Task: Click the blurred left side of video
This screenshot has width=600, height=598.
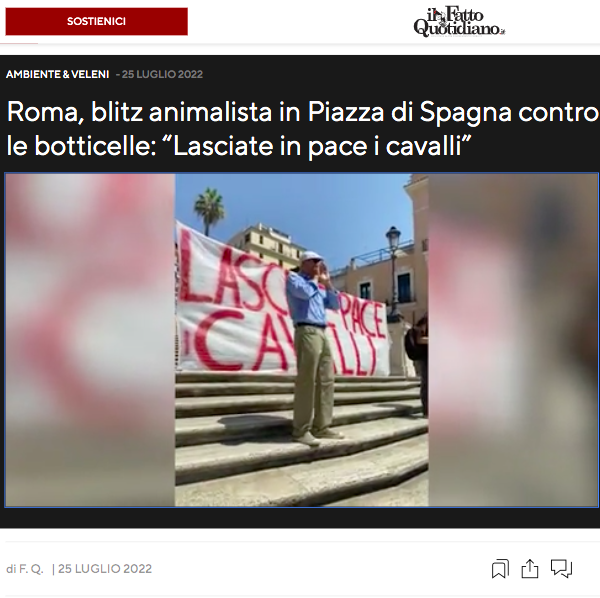Action: [x=90, y=340]
